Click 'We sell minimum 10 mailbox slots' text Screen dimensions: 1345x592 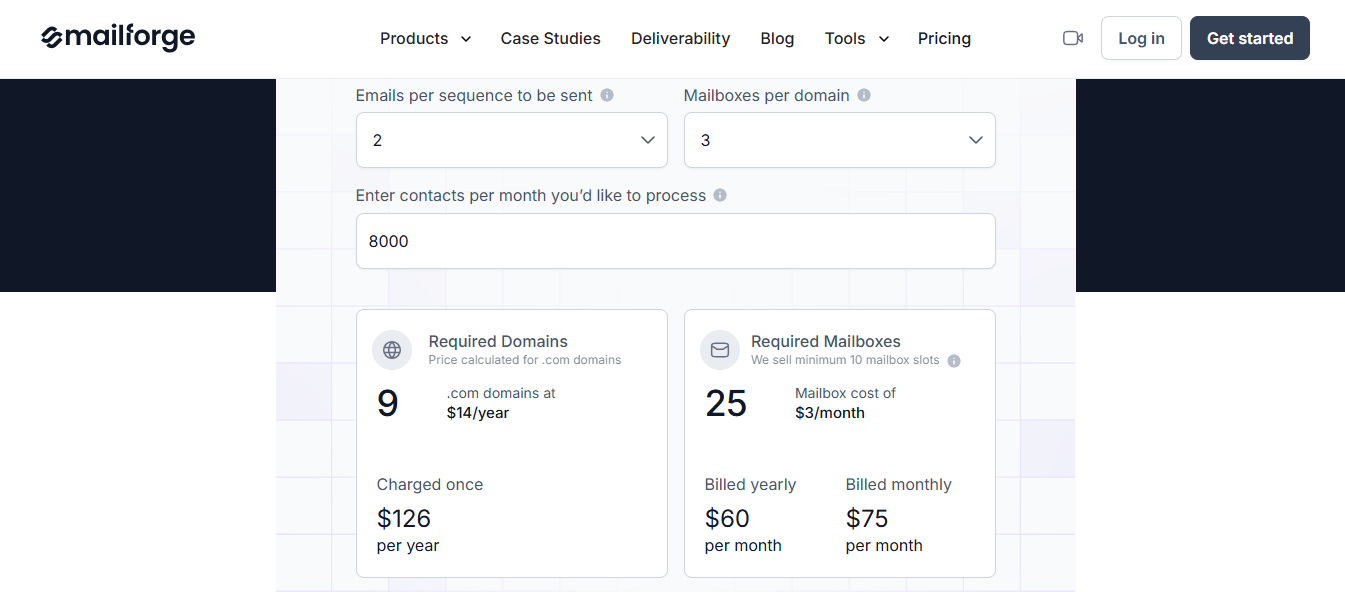845,360
